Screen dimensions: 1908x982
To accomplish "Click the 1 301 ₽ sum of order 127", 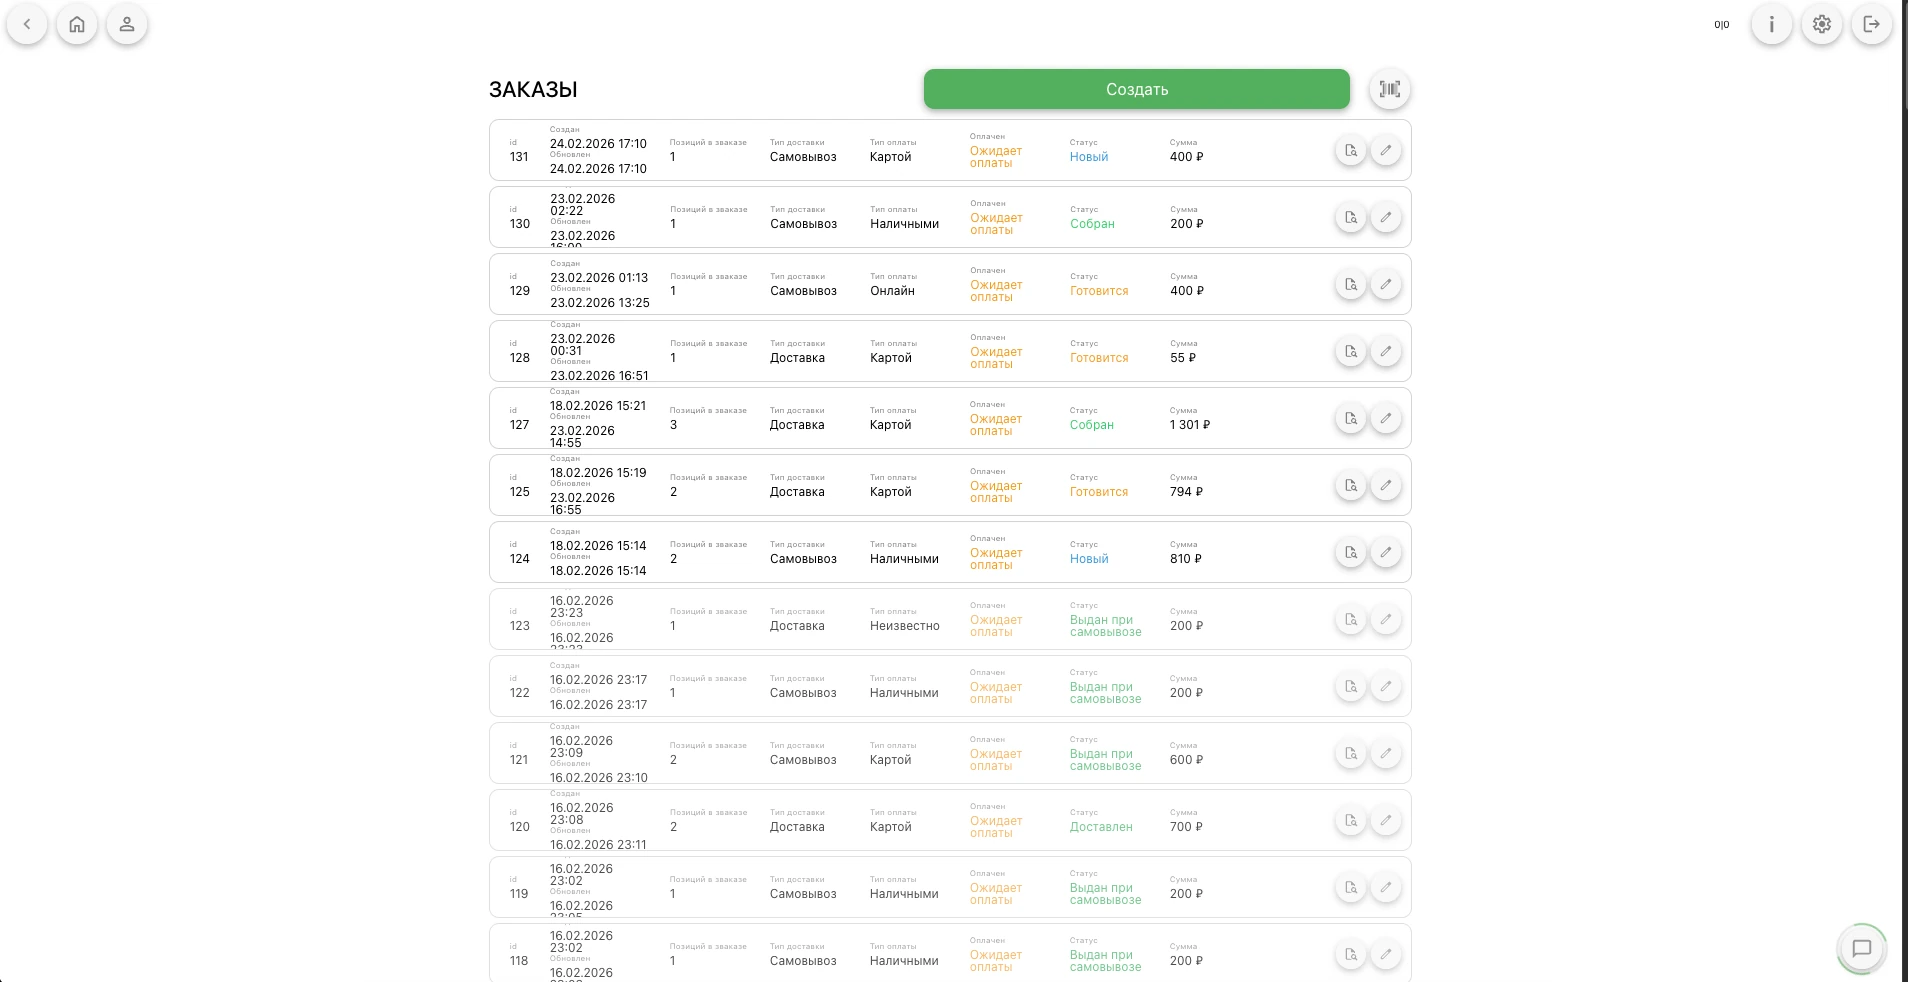I will point(1189,425).
